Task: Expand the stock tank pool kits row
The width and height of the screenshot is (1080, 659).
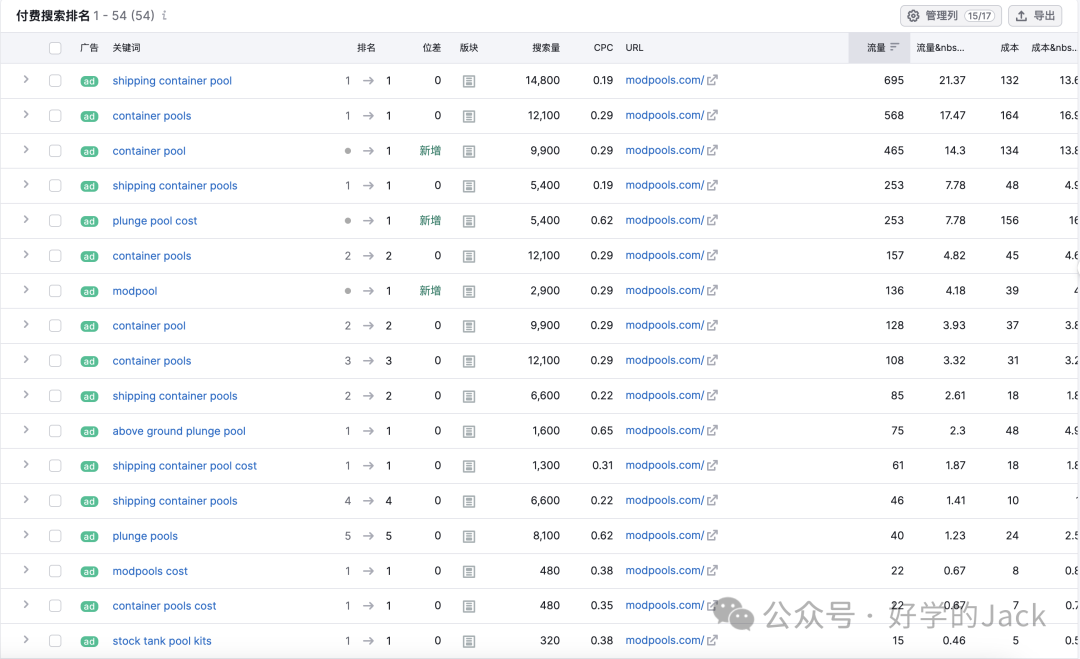Action: (x=26, y=640)
